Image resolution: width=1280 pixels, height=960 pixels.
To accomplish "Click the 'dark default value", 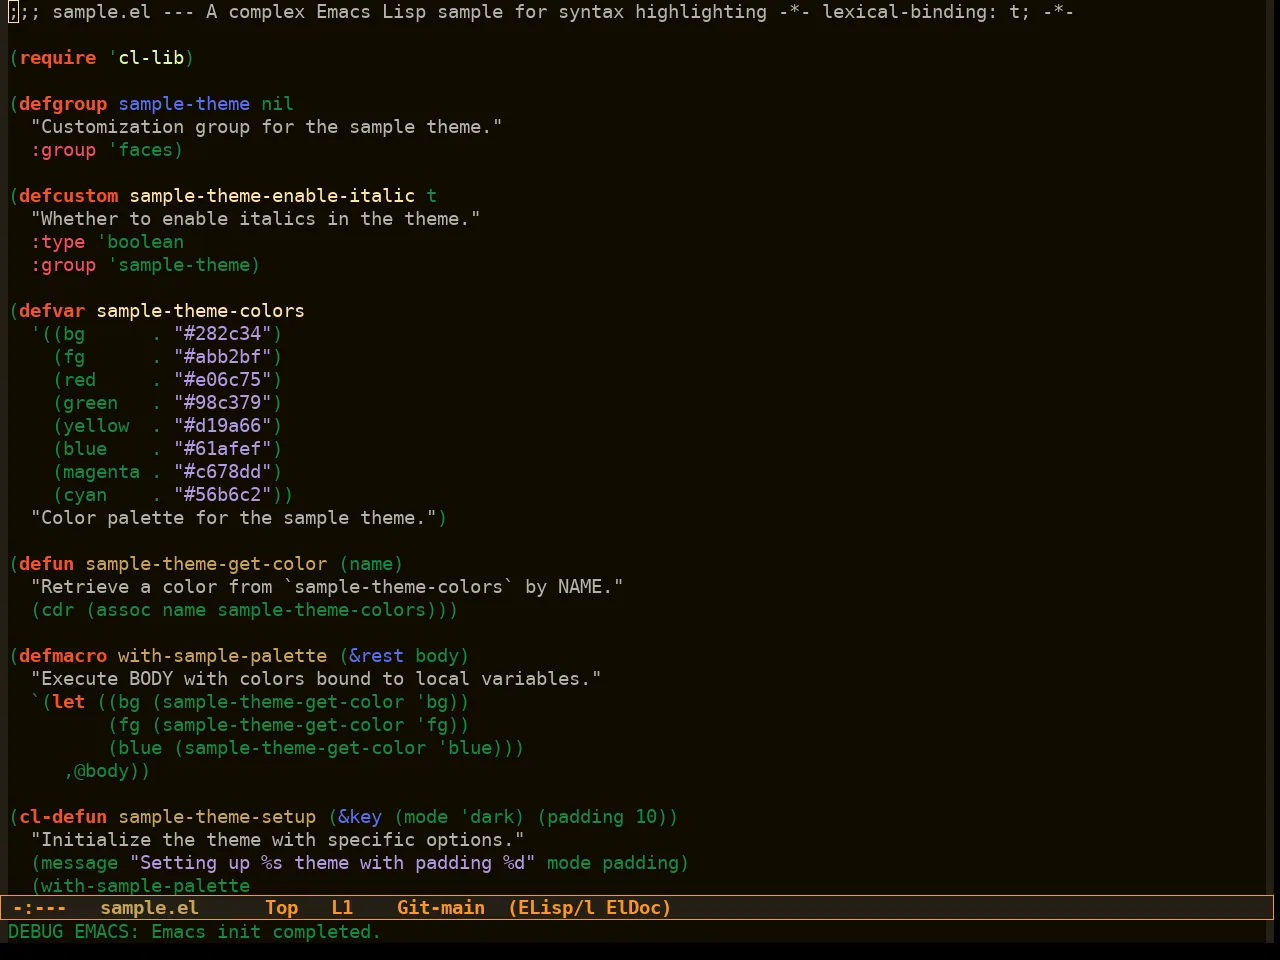I will 486,817.
